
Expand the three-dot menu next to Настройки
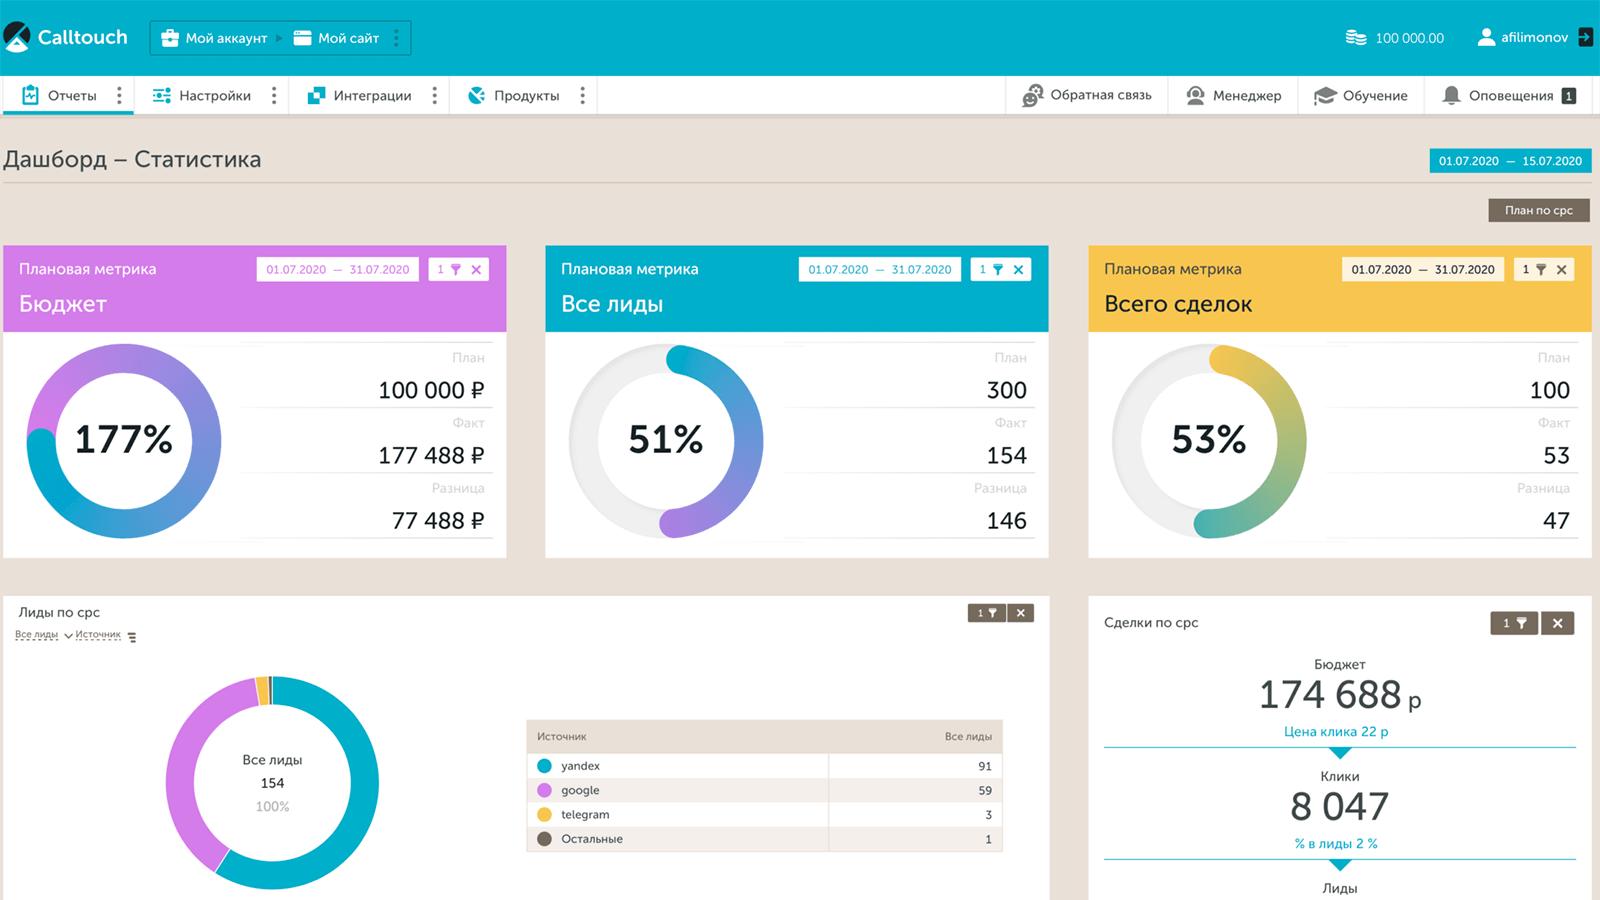click(x=274, y=96)
